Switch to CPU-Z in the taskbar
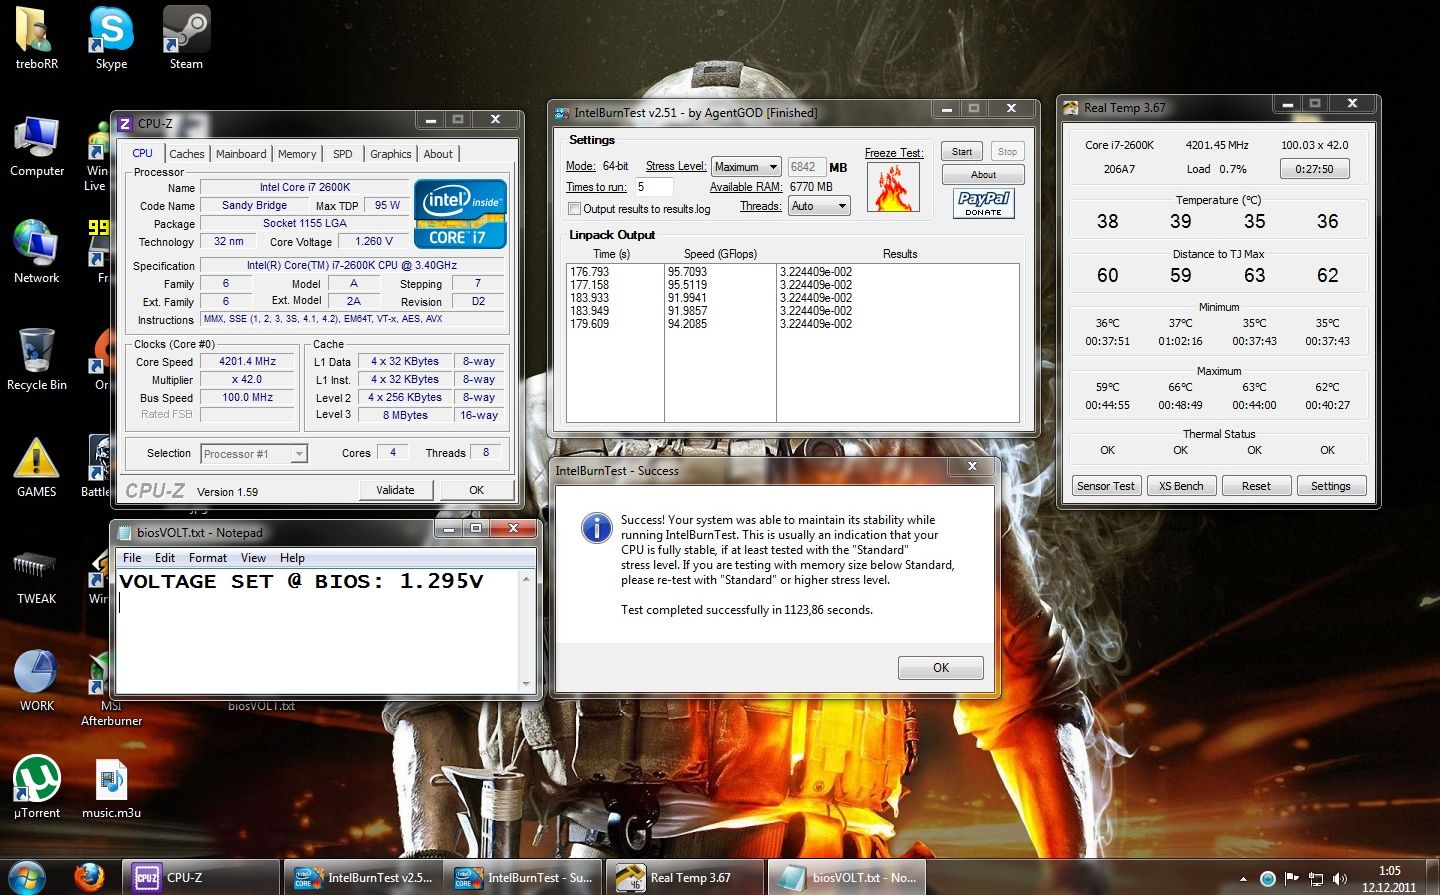Viewport: 1440px width, 895px height. (201, 877)
